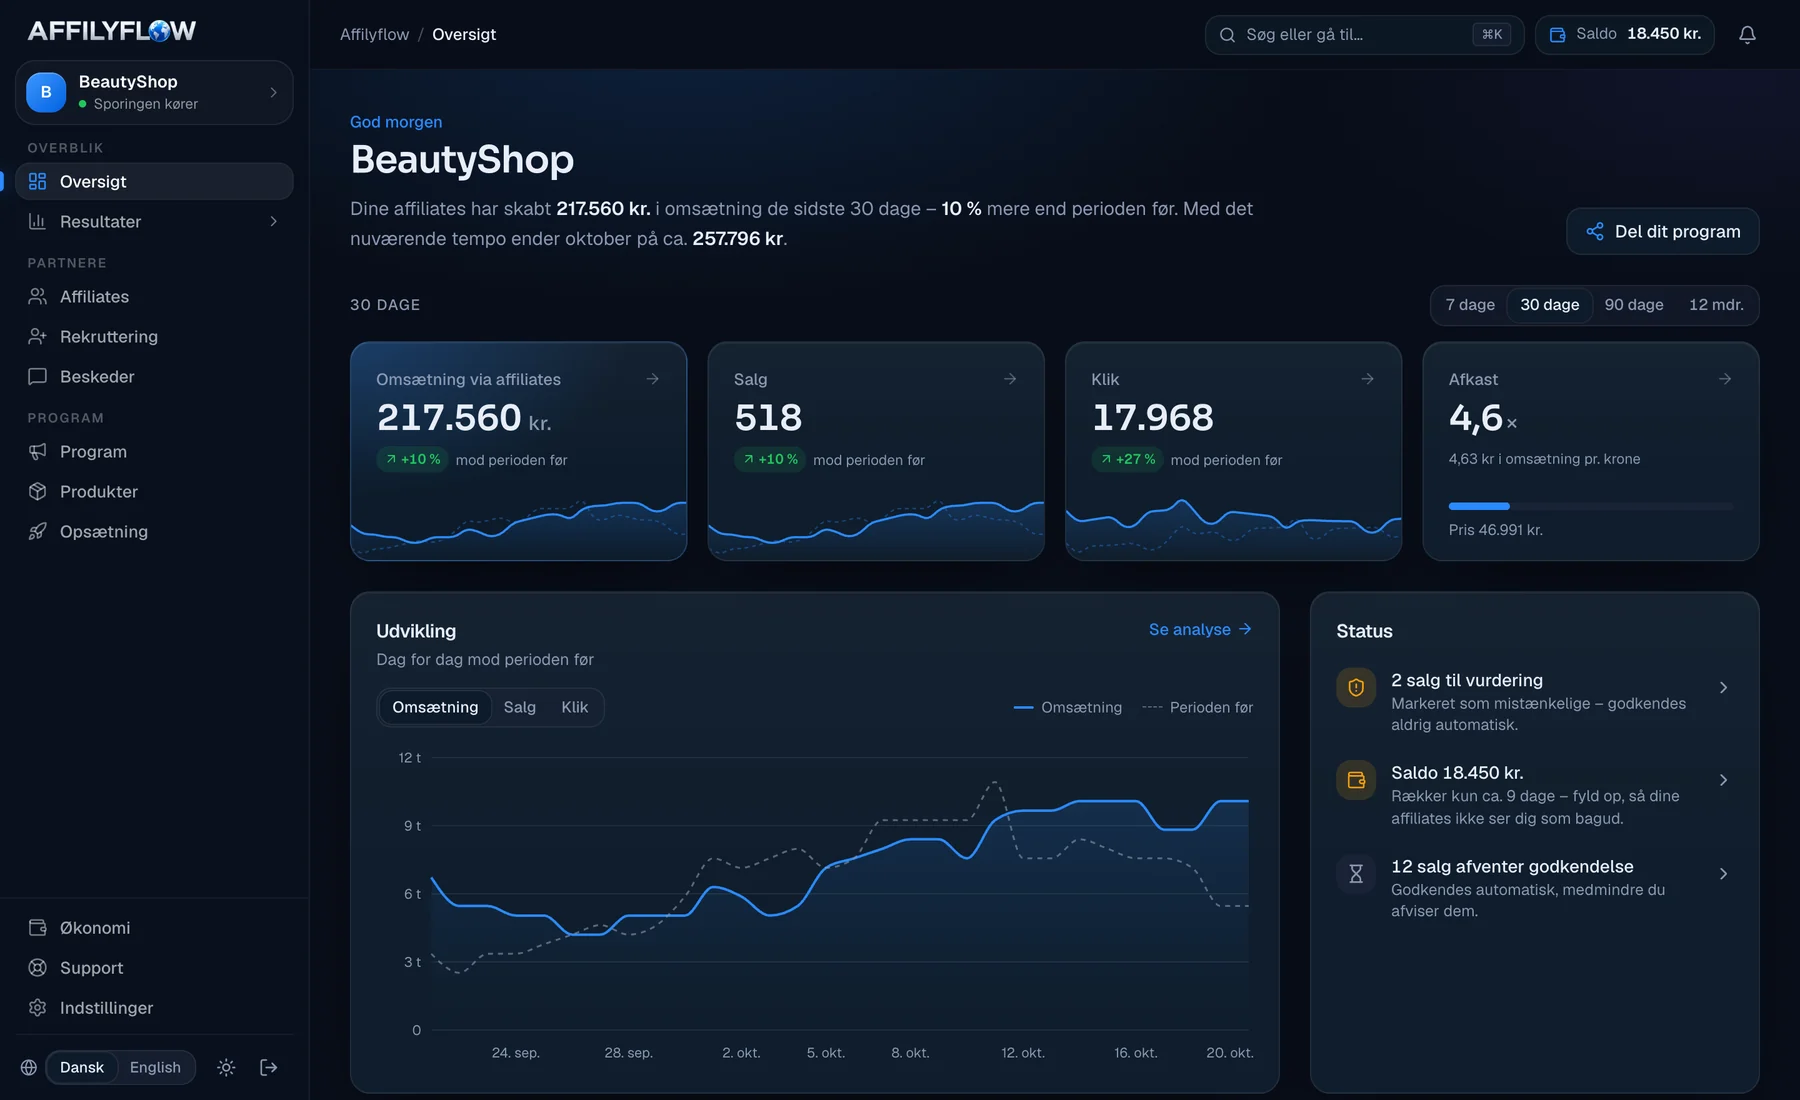The image size is (1800, 1100).
Task: Click the Del dit program button
Action: (x=1662, y=232)
